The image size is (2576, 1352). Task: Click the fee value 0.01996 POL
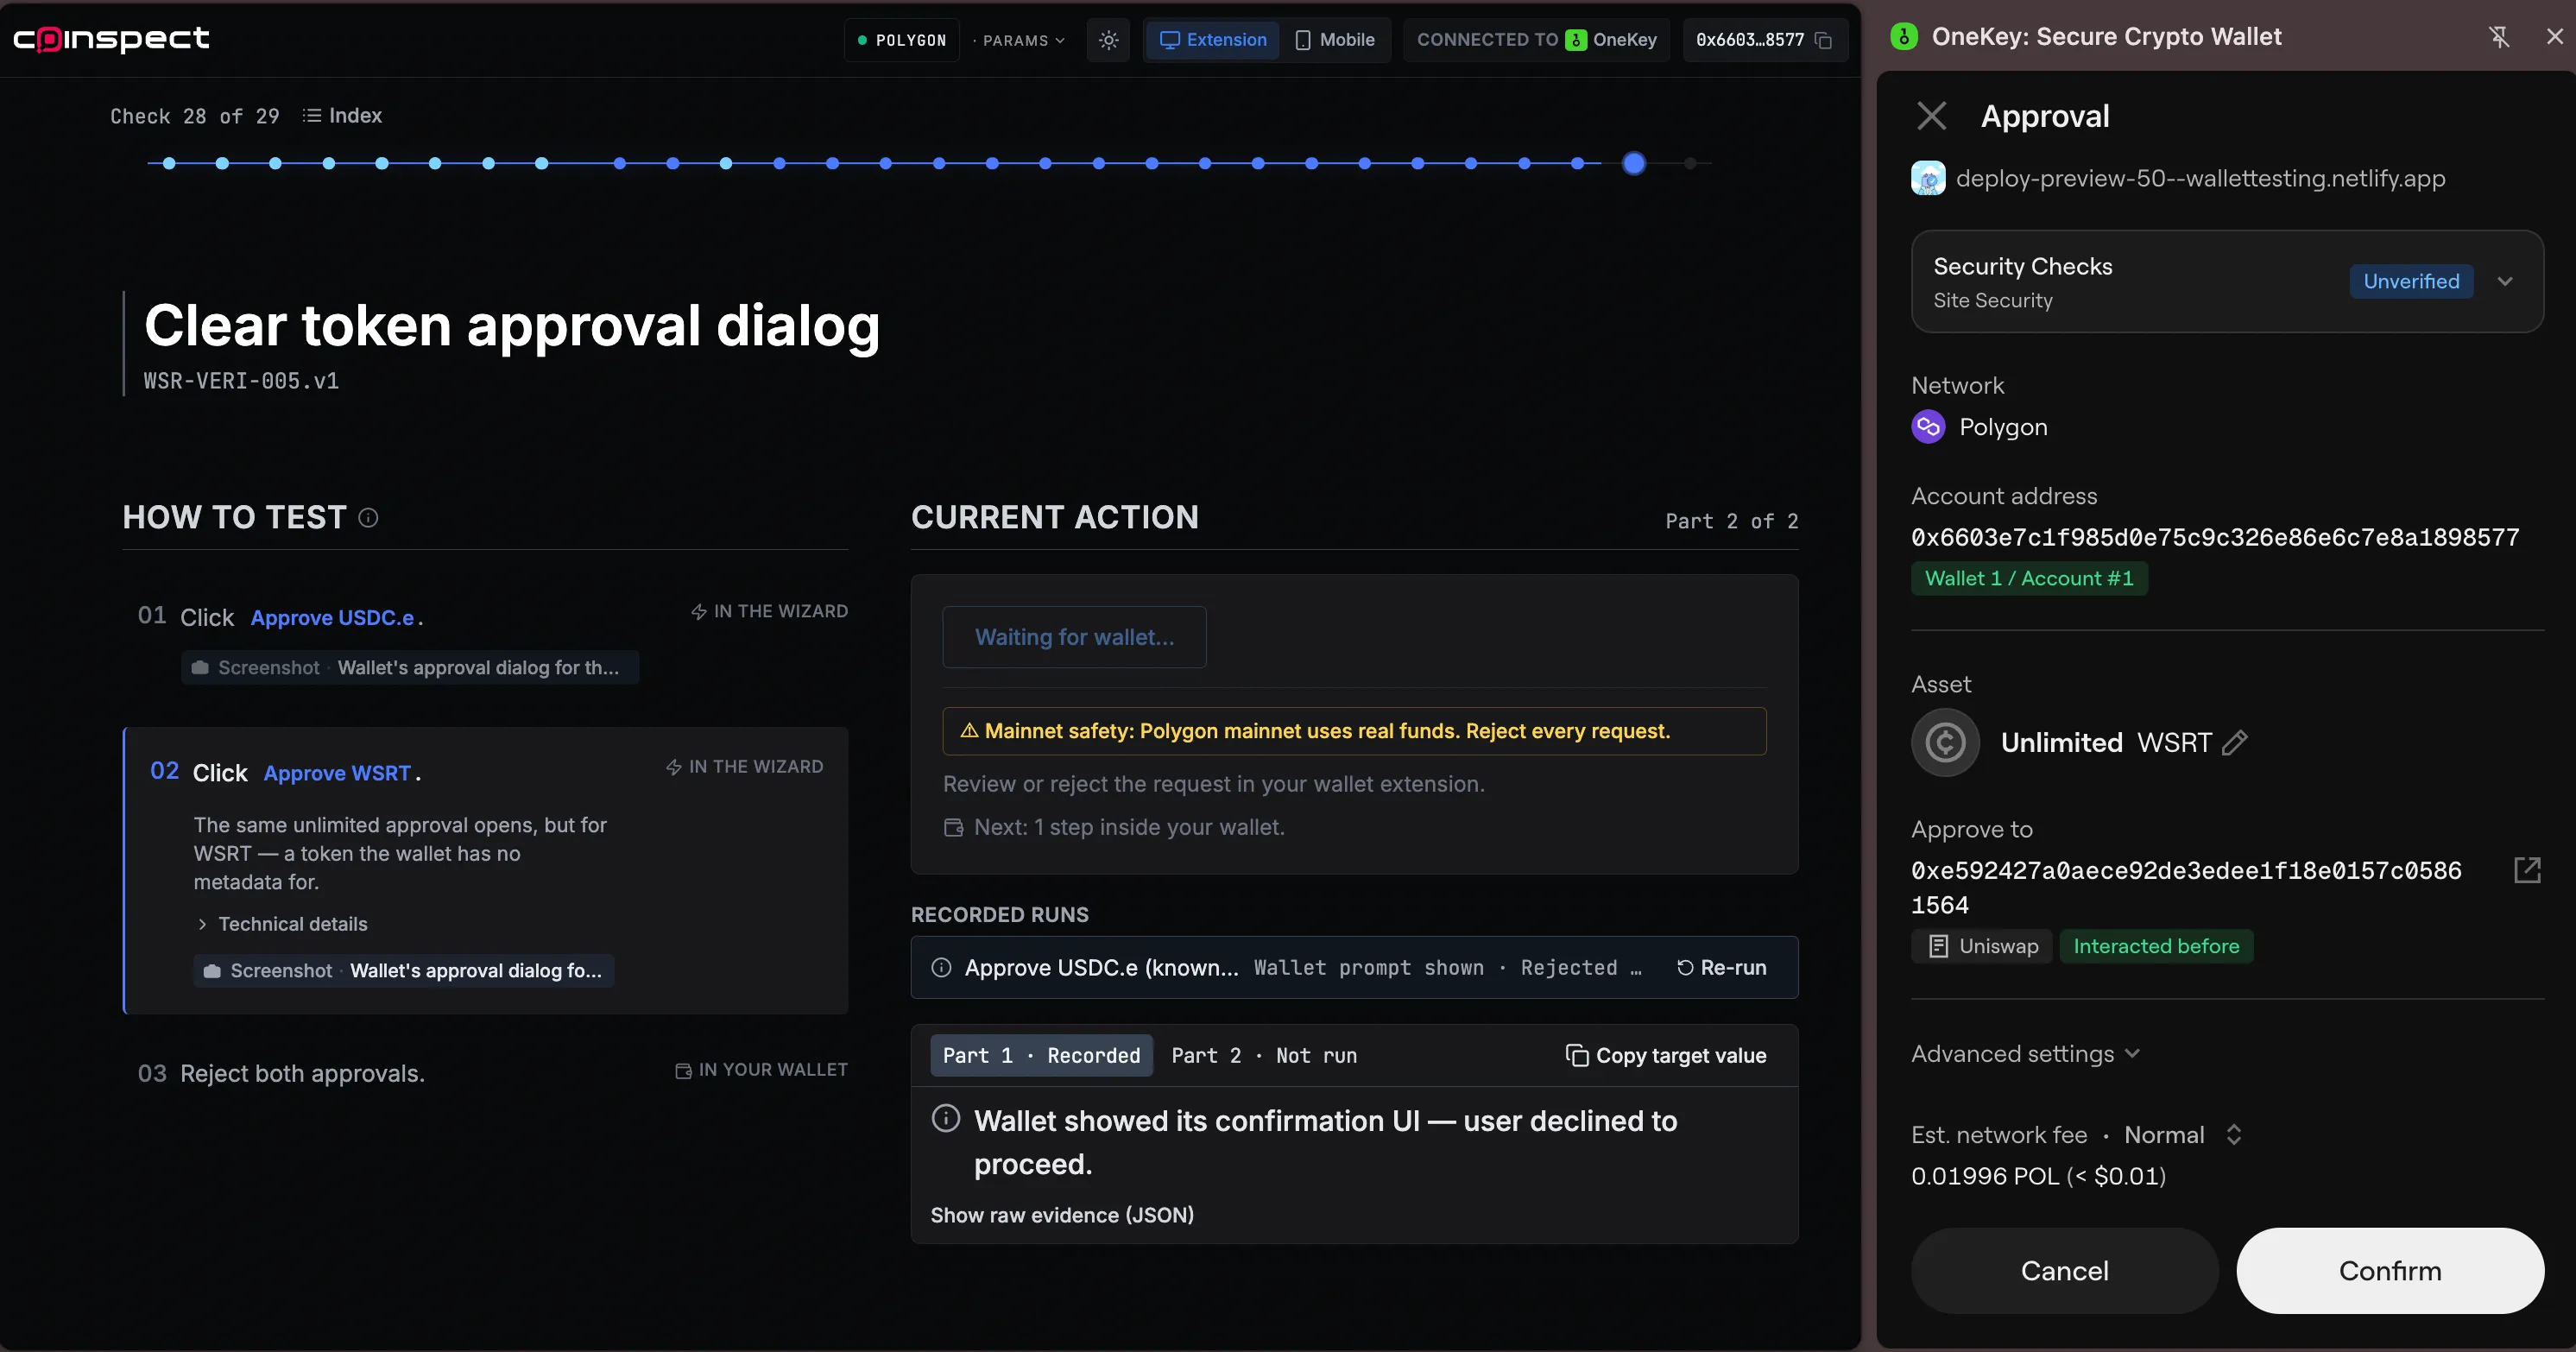[2038, 1176]
